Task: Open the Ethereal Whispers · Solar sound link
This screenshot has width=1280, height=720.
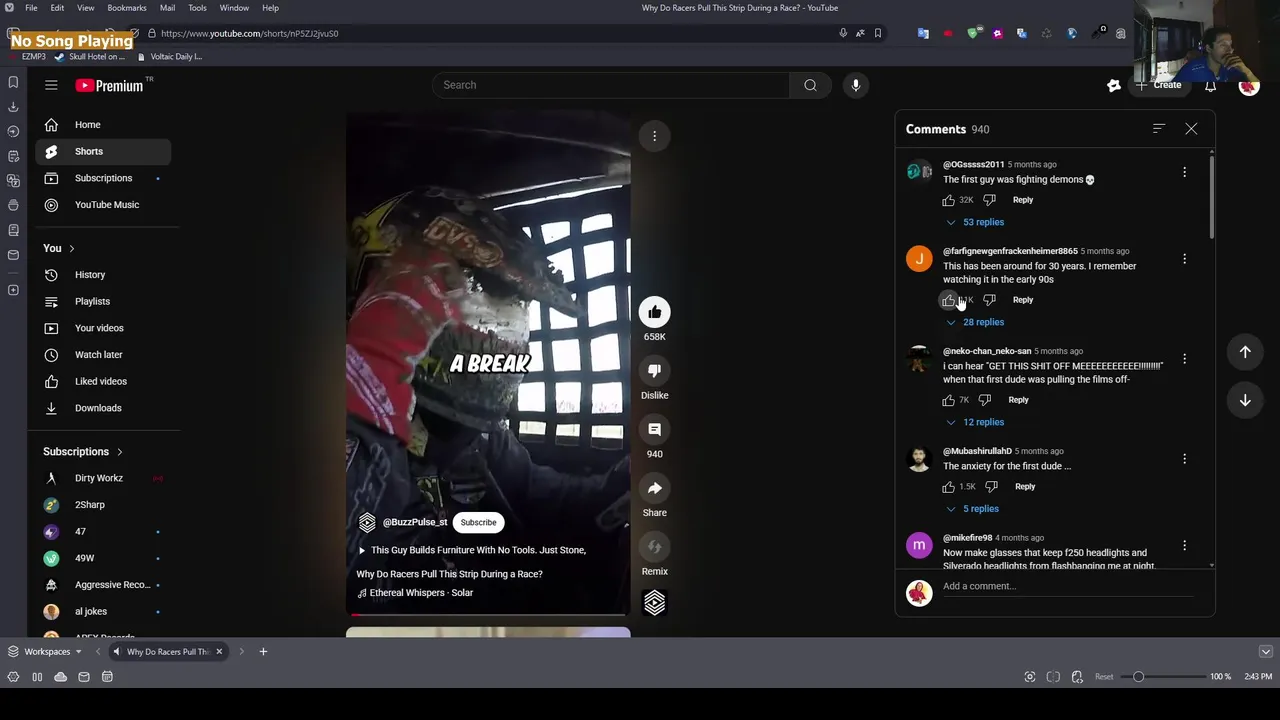Action: pos(421,593)
